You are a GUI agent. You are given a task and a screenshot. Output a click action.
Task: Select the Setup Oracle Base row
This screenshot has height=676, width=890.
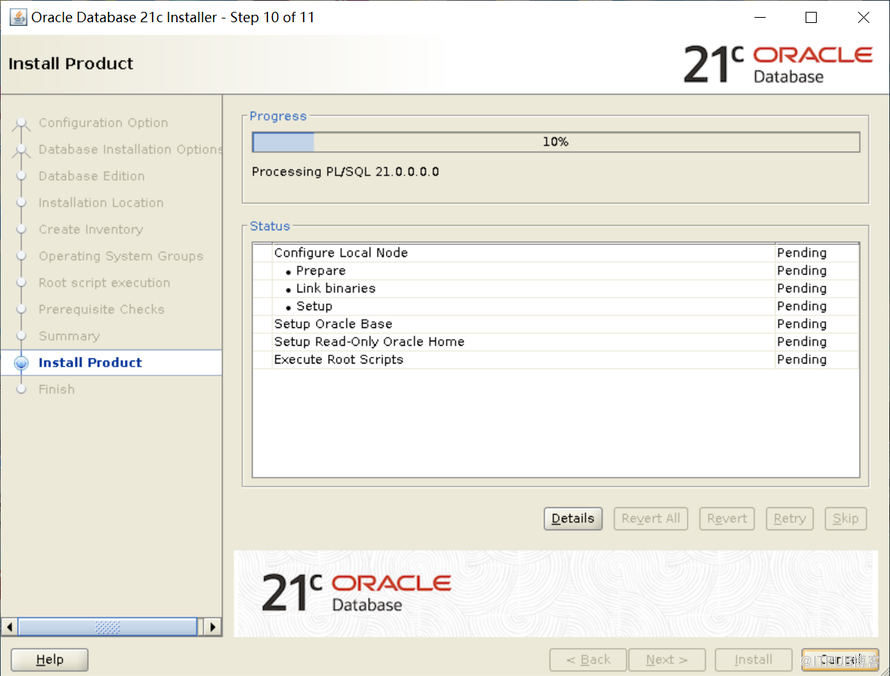click(556, 324)
